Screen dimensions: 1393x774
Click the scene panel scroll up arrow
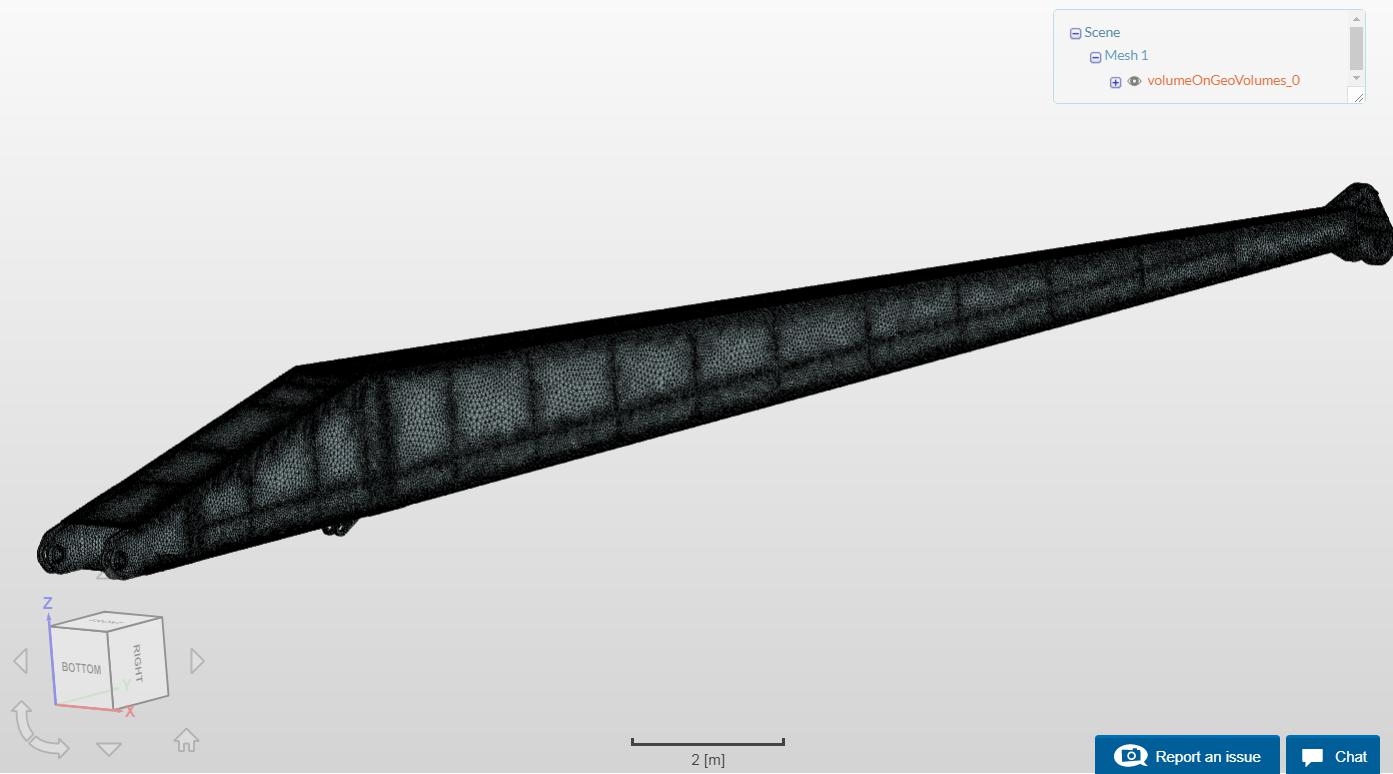(x=1356, y=19)
